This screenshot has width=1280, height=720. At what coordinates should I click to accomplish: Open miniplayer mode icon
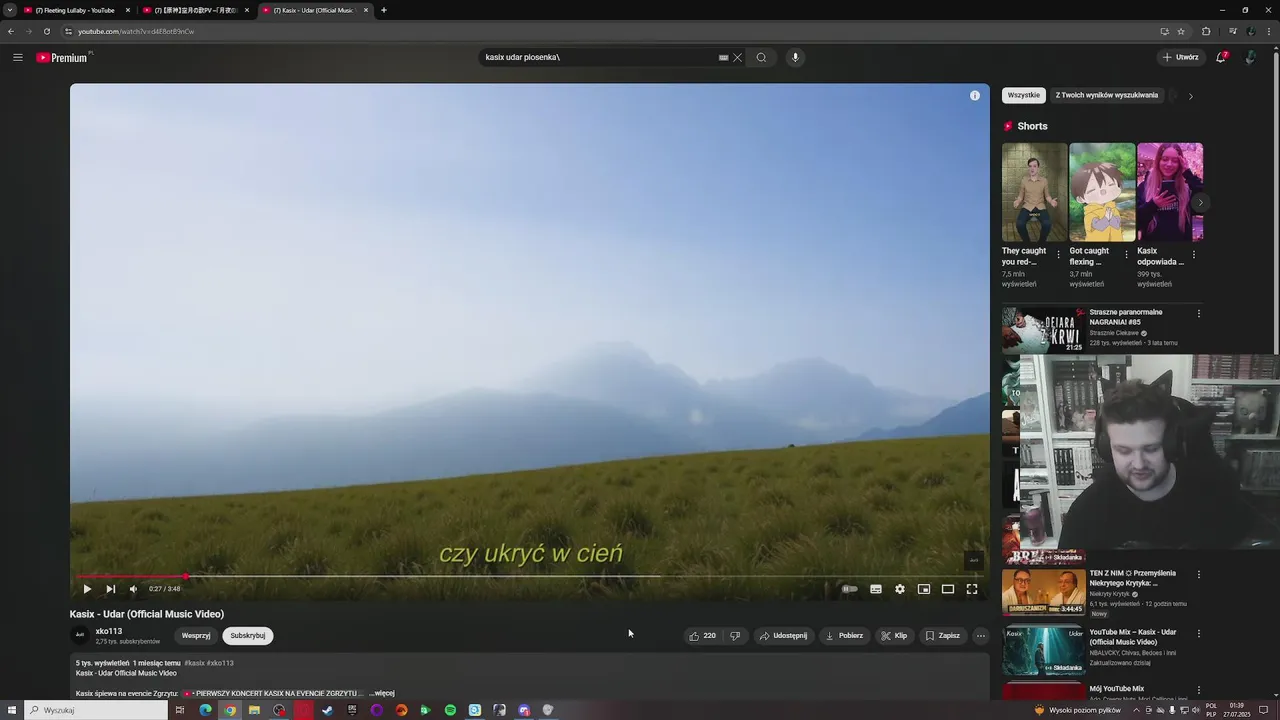pos(924,589)
